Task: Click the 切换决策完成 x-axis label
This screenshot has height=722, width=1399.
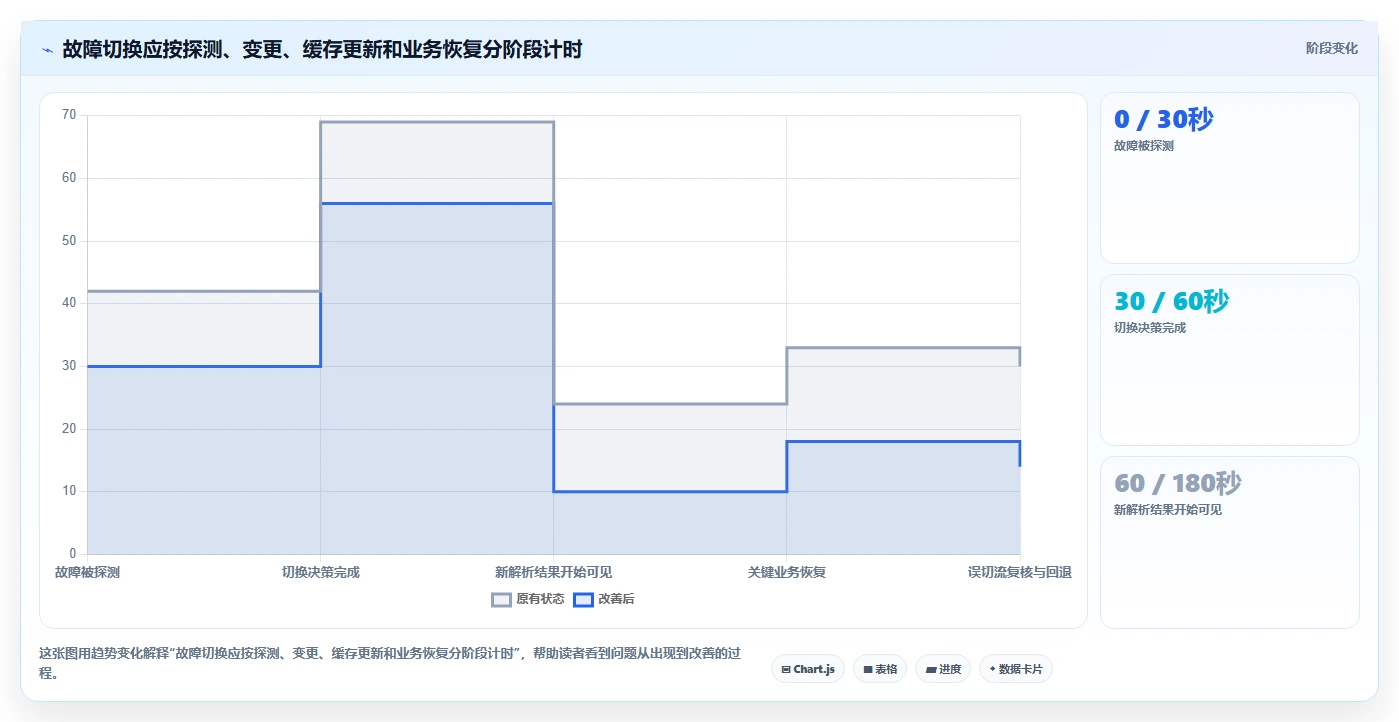Action: pyautogui.click(x=320, y=572)
